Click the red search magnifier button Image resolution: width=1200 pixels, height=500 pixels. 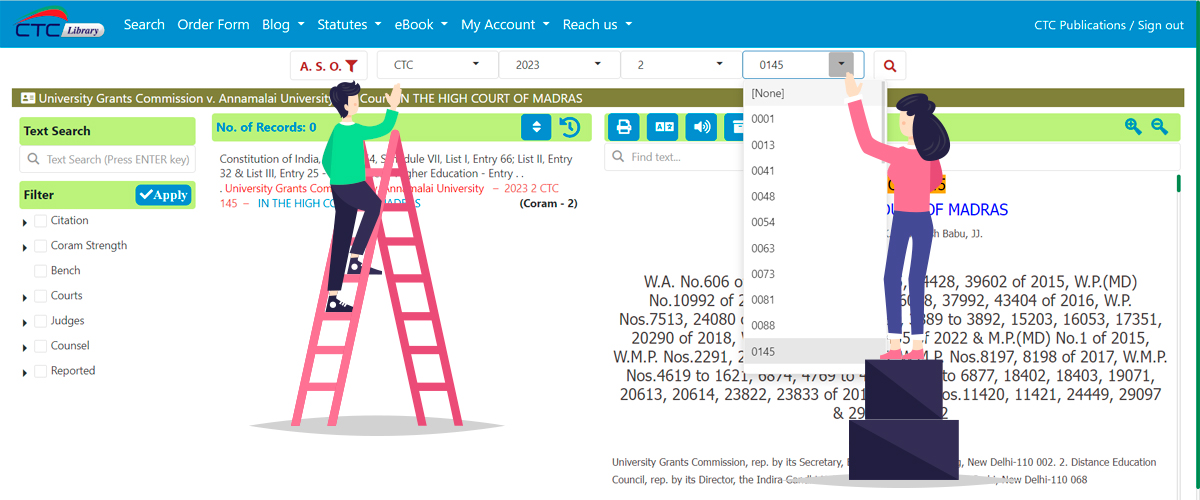point(889,66)
